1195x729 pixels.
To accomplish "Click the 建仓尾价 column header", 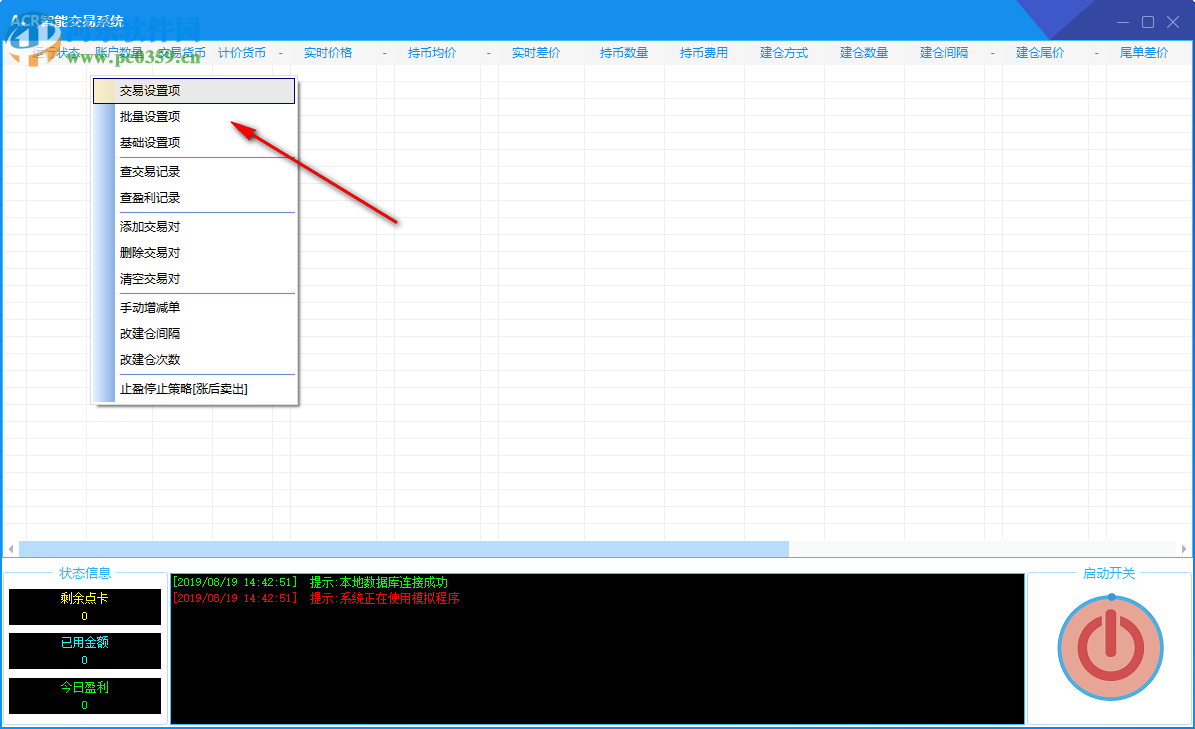I will click(x=1040, y=53).
